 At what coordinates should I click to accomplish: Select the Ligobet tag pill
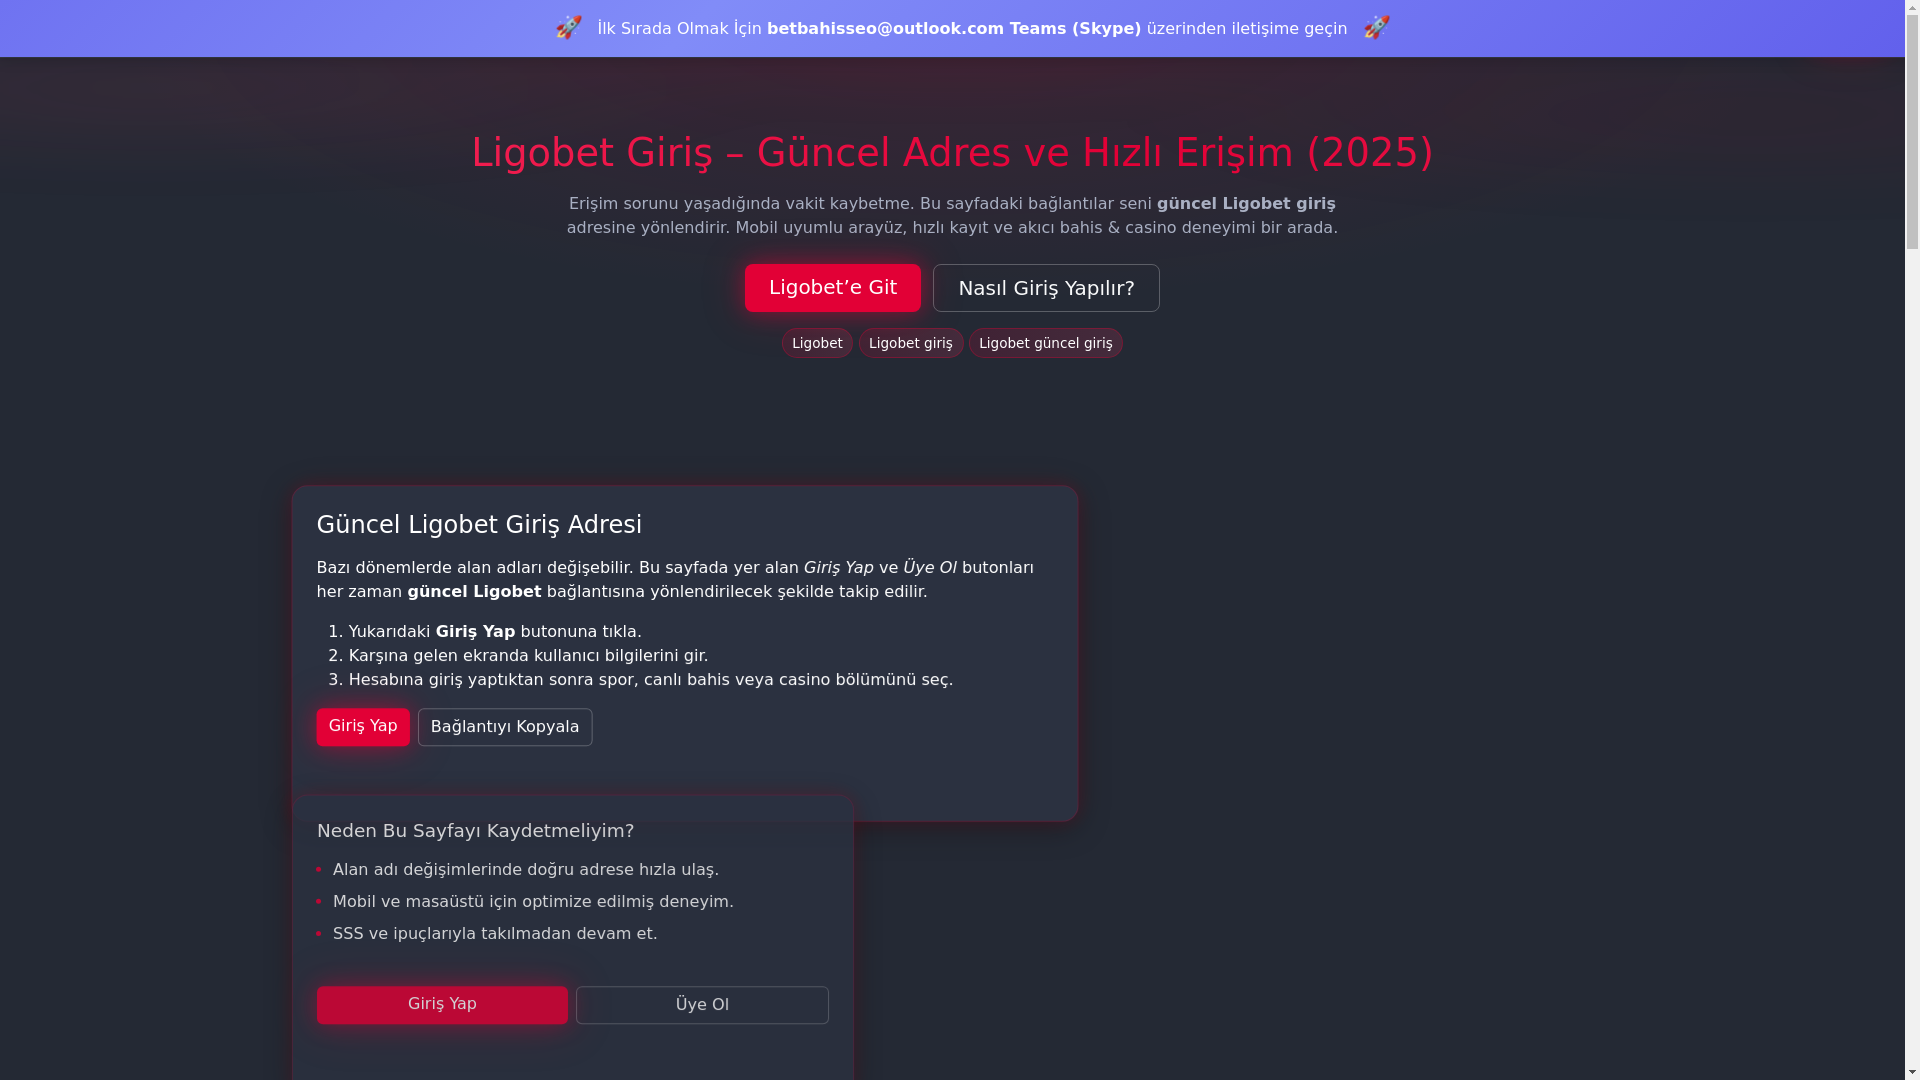(817, 343)
